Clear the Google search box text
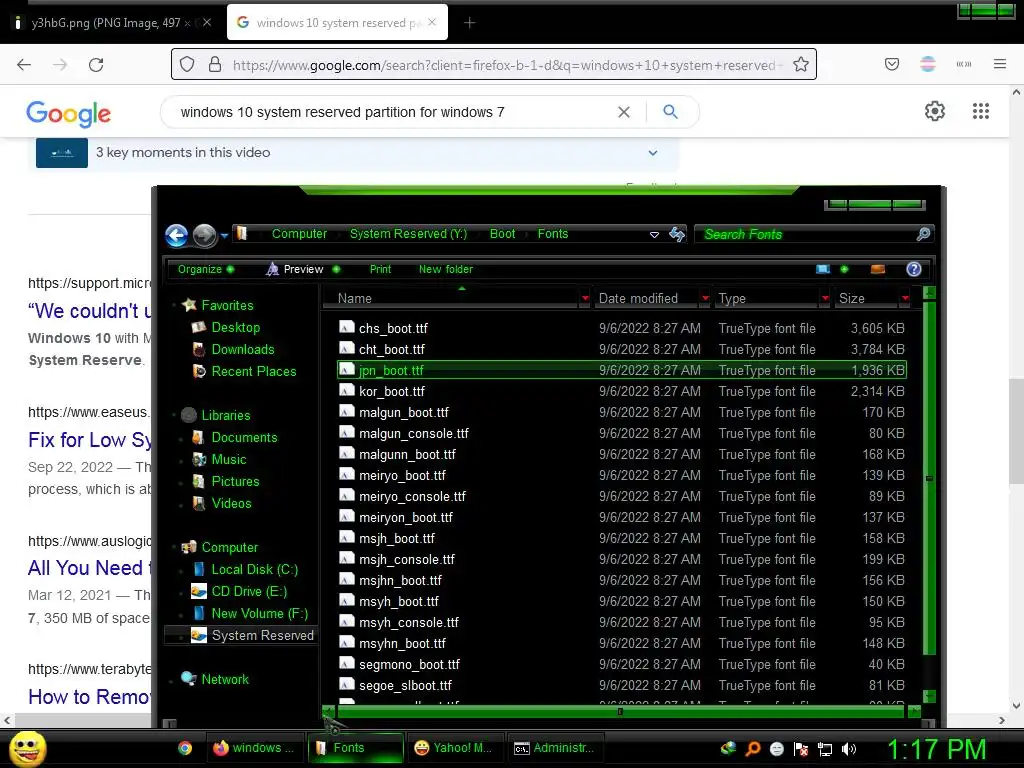 pyautogui.click(x=624, y=112)
